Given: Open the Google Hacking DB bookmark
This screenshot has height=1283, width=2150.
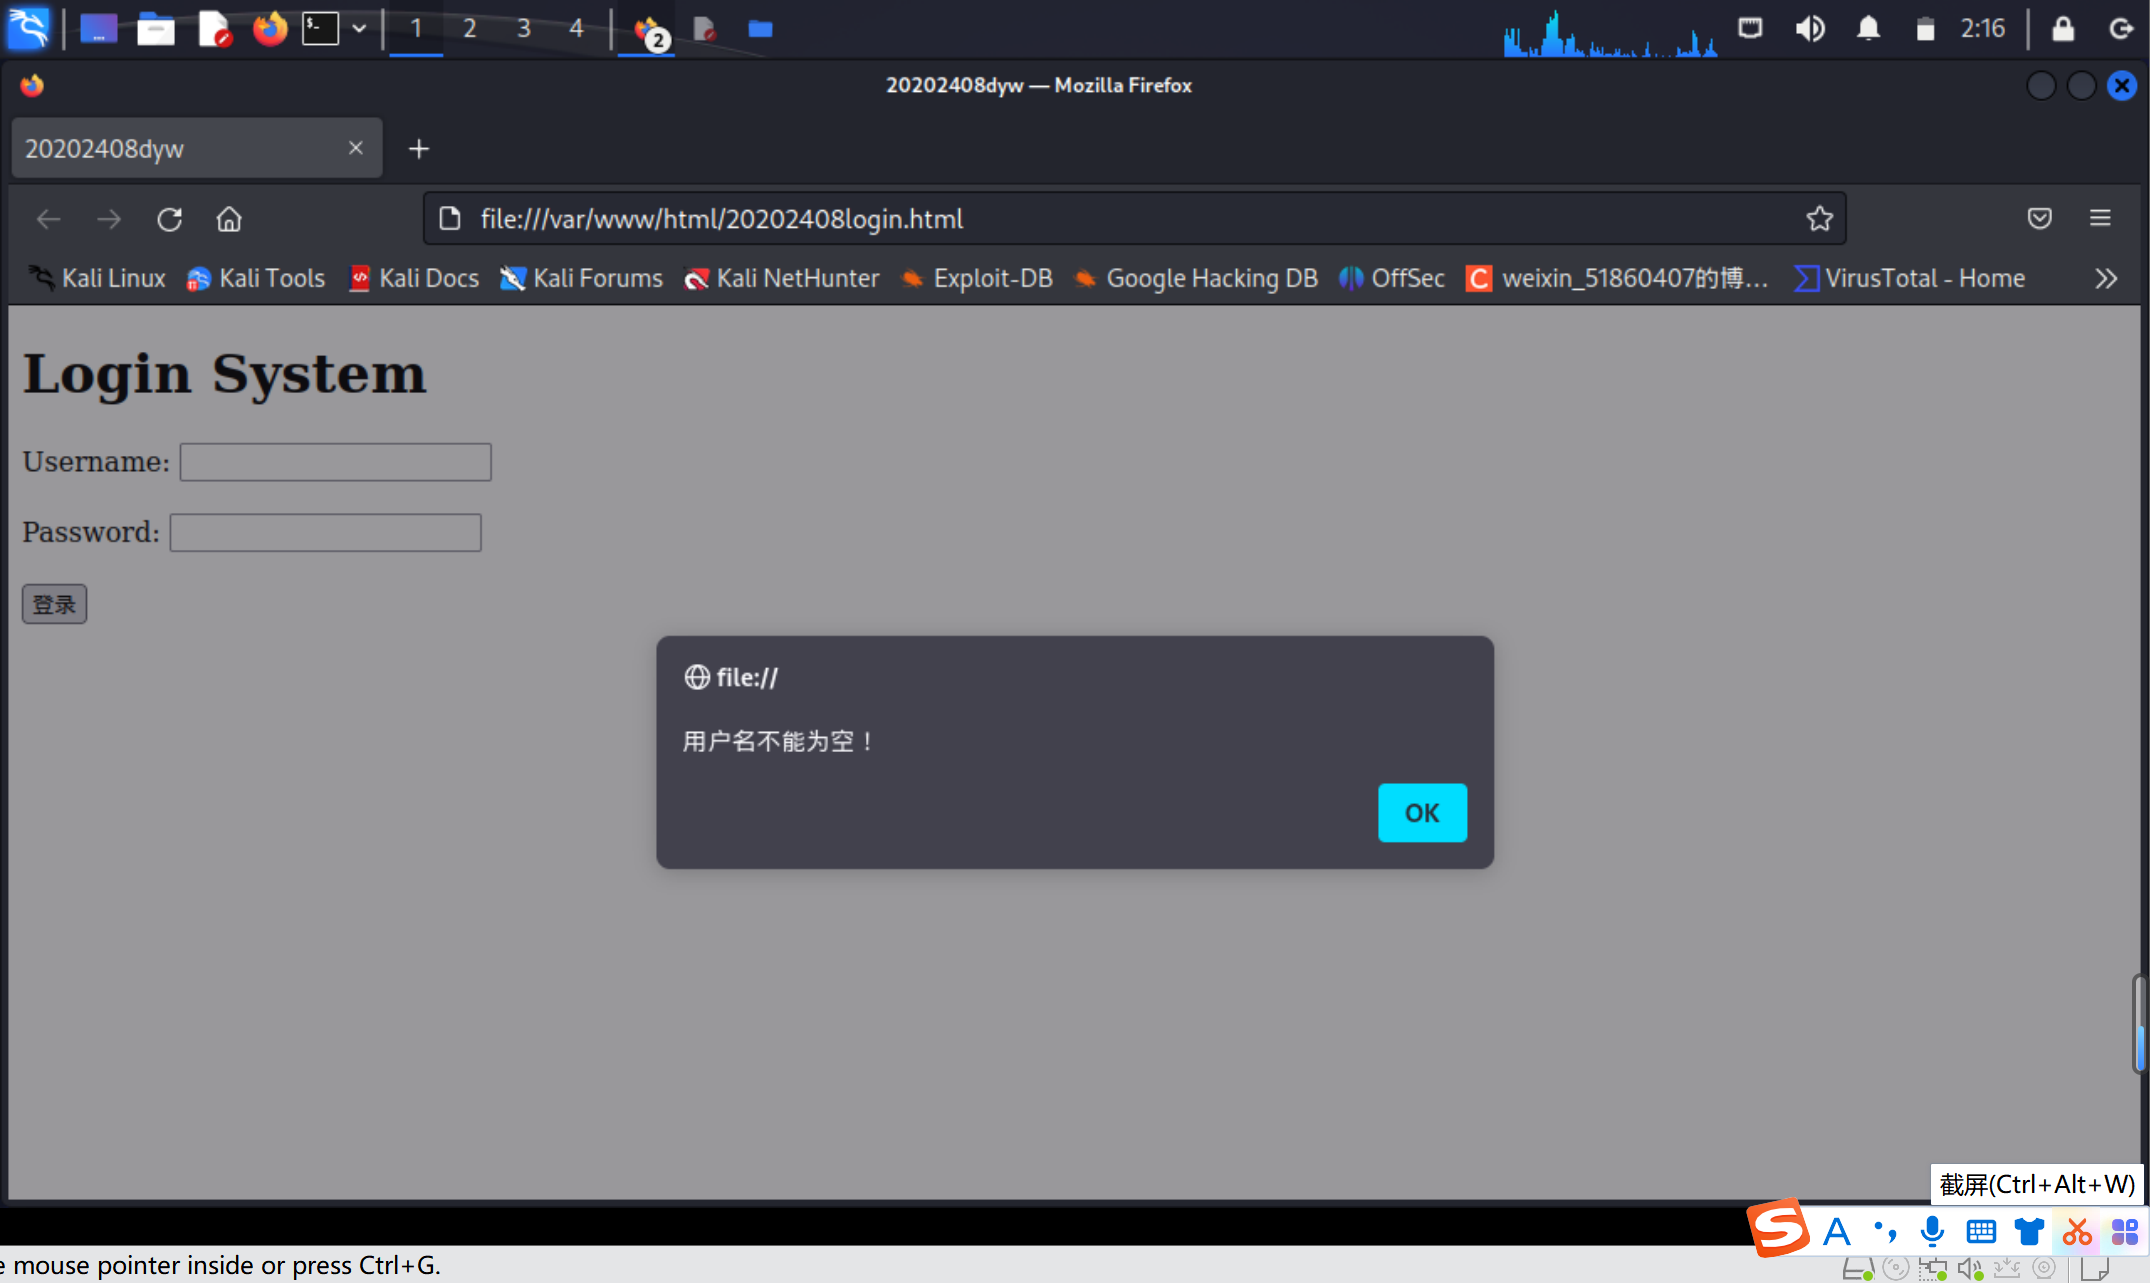Looking at the screenshot, I should (x=1195, y=278).
